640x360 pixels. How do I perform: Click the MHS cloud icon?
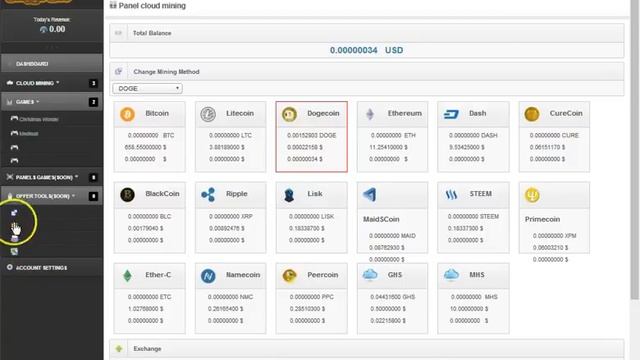pyautogui.click(x=451, y=275)
